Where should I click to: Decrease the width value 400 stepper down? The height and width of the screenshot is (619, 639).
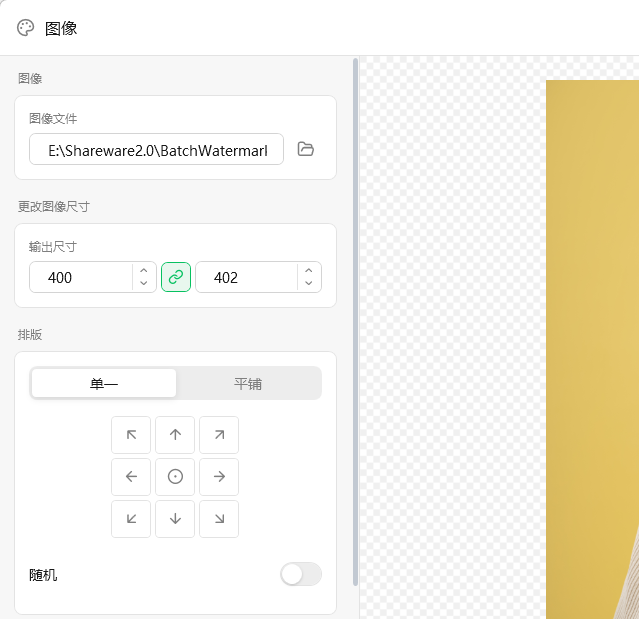[143, 283]
